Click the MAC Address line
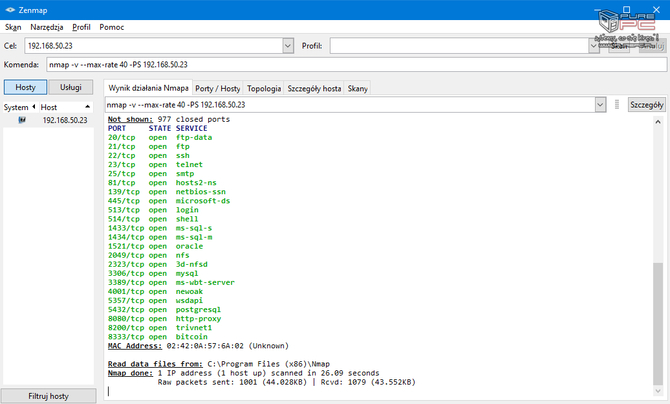This screenshot has height=404, width=670. (198, 345)
